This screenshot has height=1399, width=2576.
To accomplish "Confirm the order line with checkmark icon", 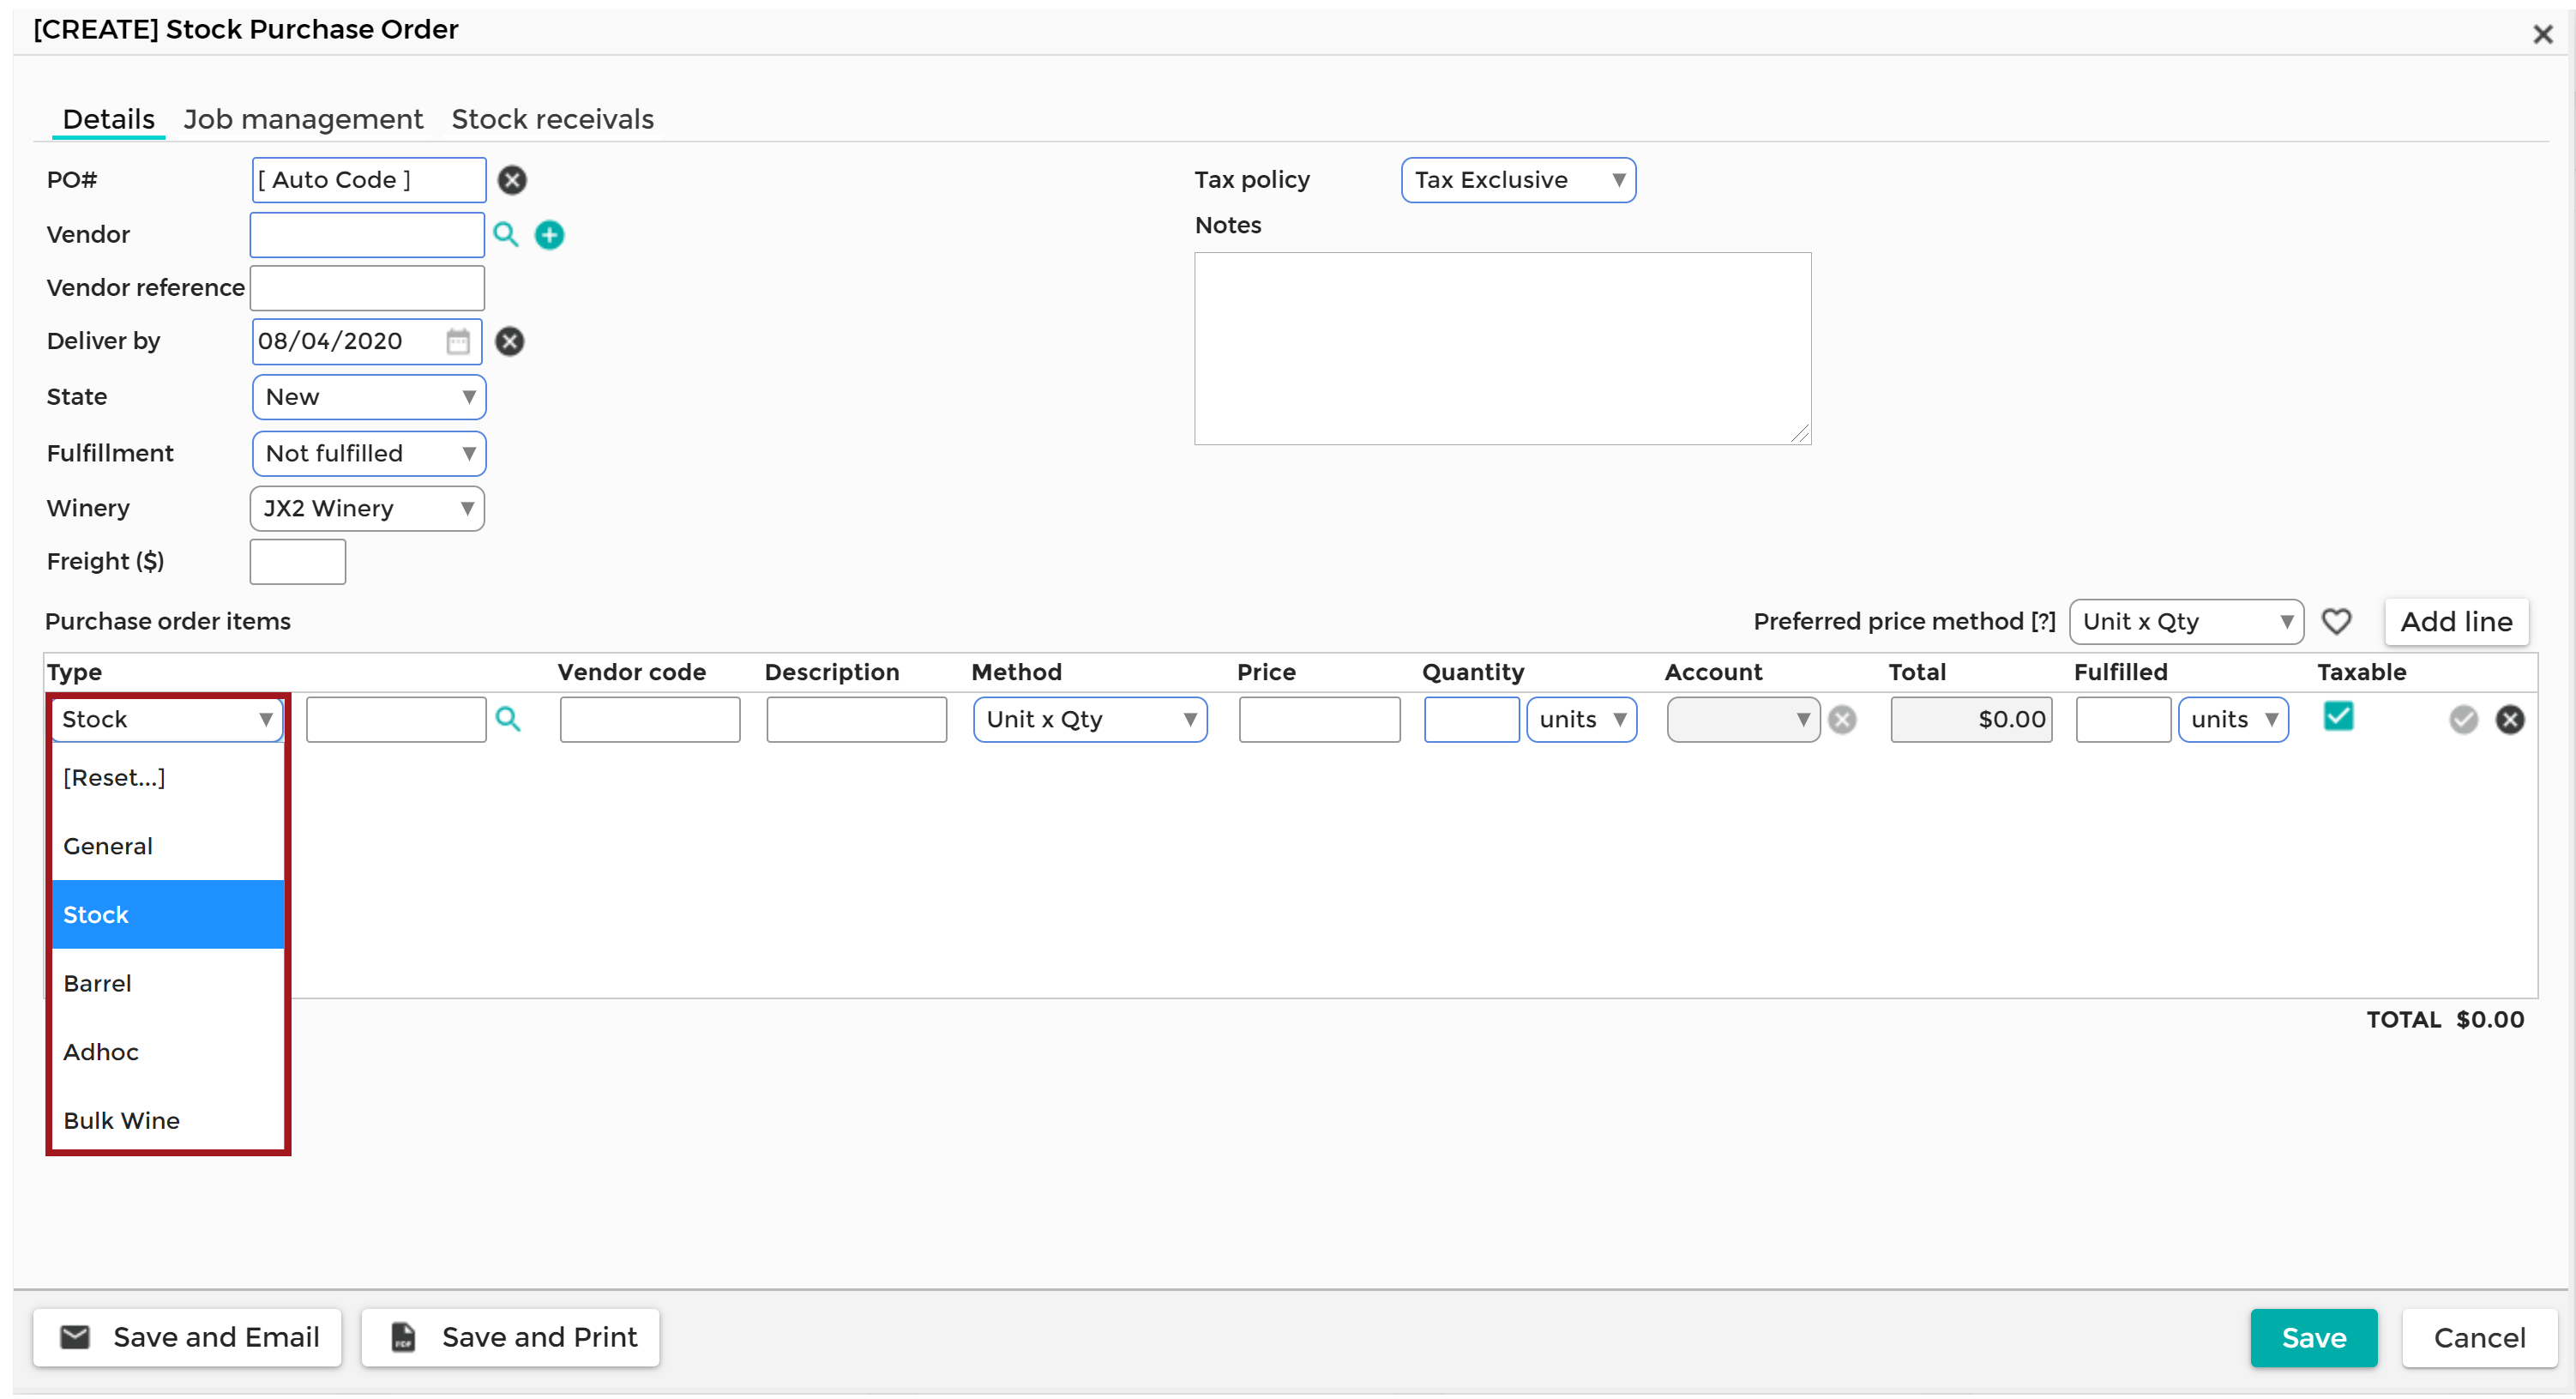I will tap(2463, 720).
